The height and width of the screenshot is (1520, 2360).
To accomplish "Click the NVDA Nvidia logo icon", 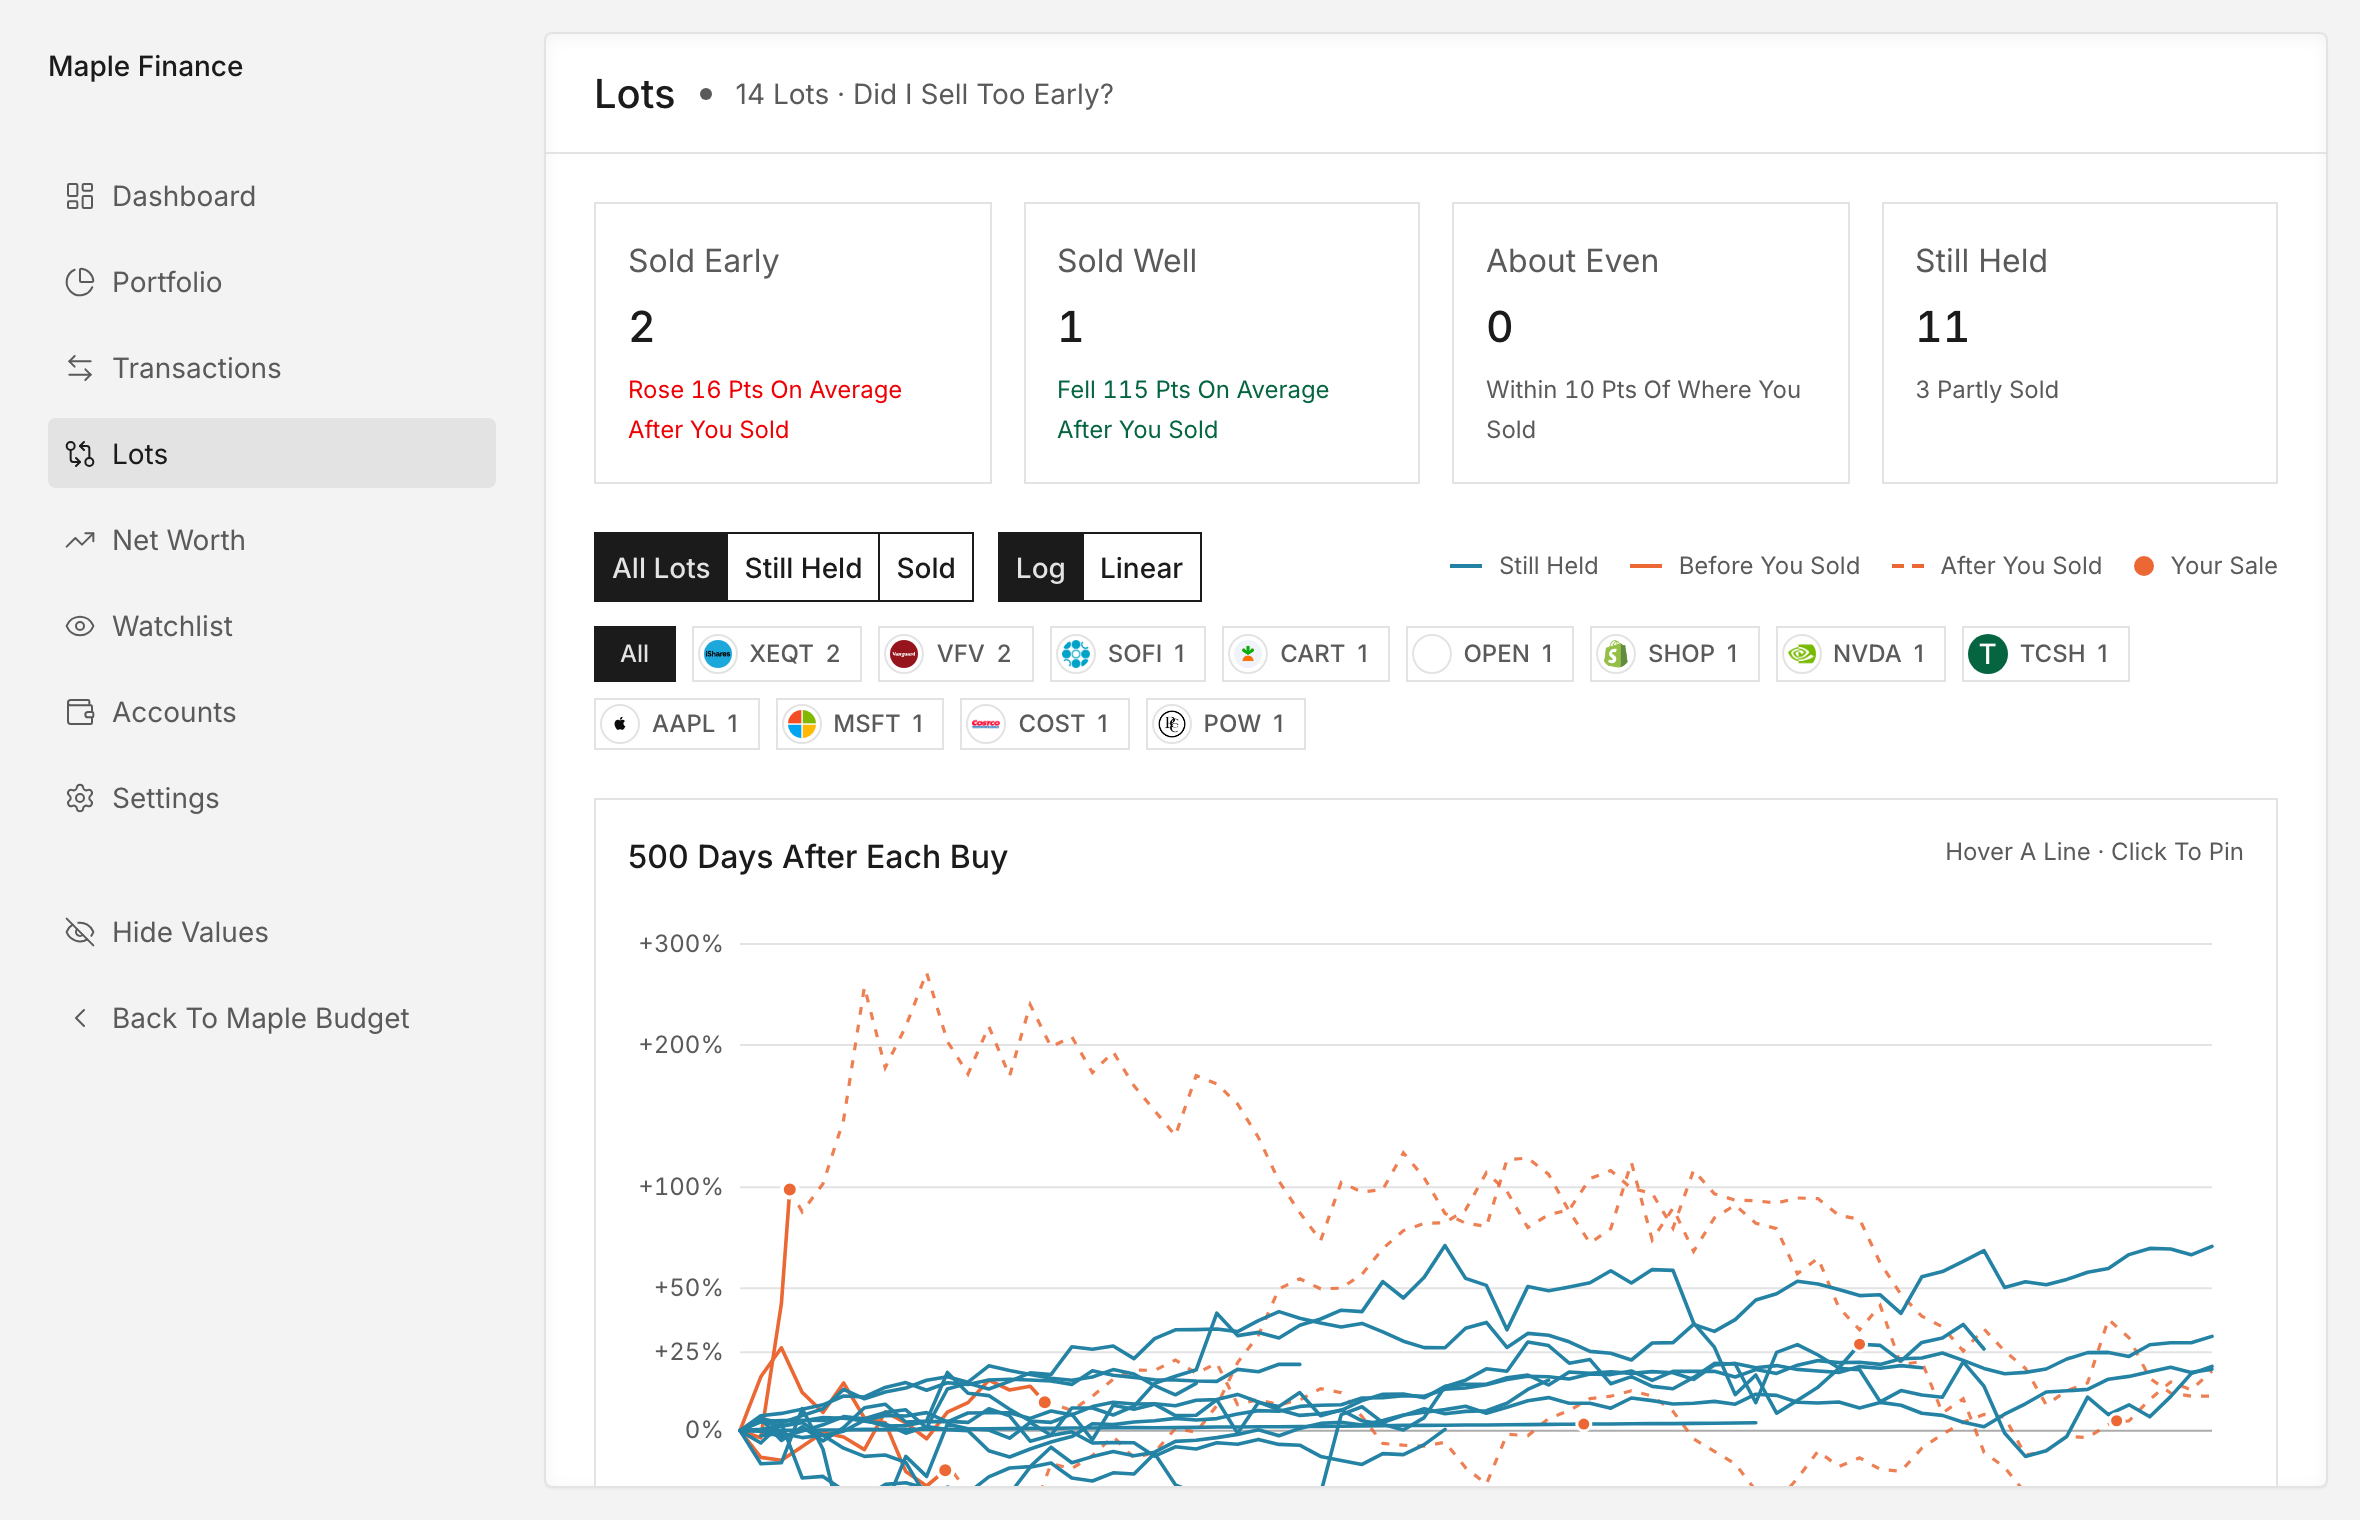I will point(1802,654).
